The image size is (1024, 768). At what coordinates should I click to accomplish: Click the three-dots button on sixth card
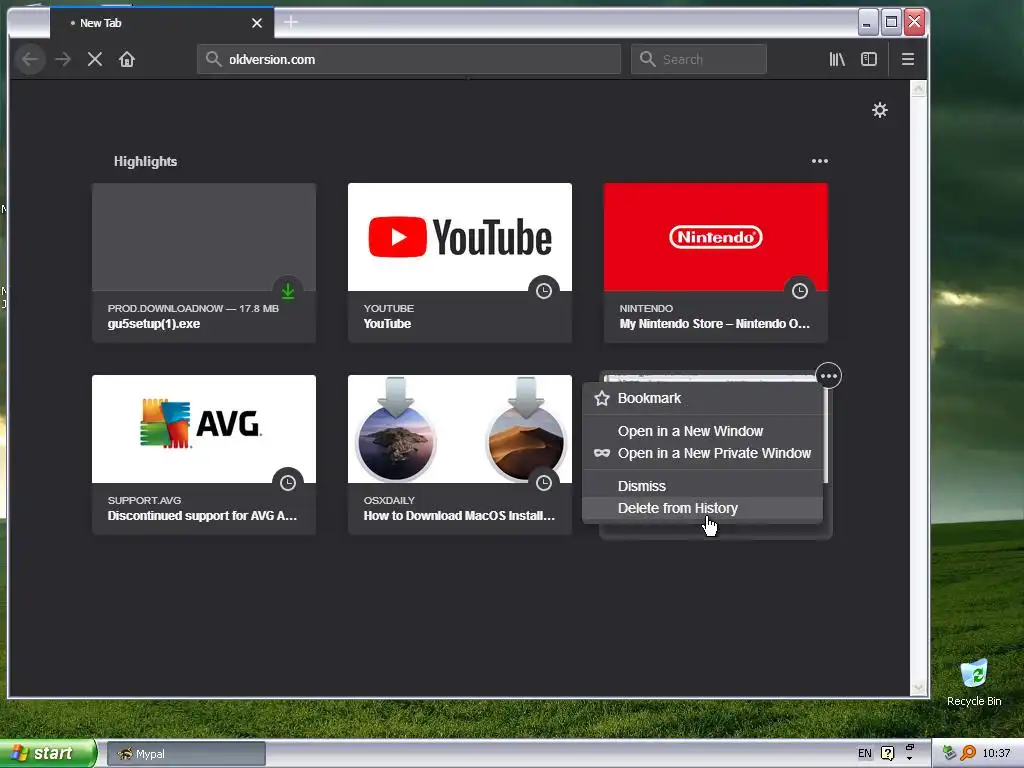point(828,376)
